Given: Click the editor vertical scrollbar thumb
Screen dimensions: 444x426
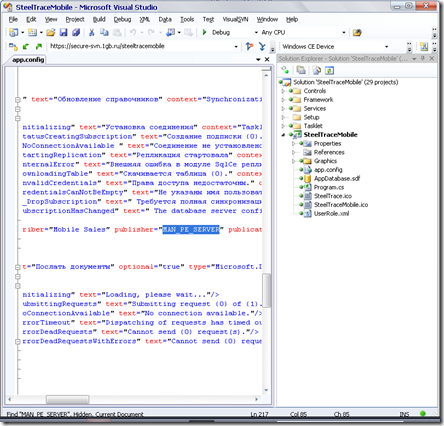Looking at the screenshot, I should [266, 290].
